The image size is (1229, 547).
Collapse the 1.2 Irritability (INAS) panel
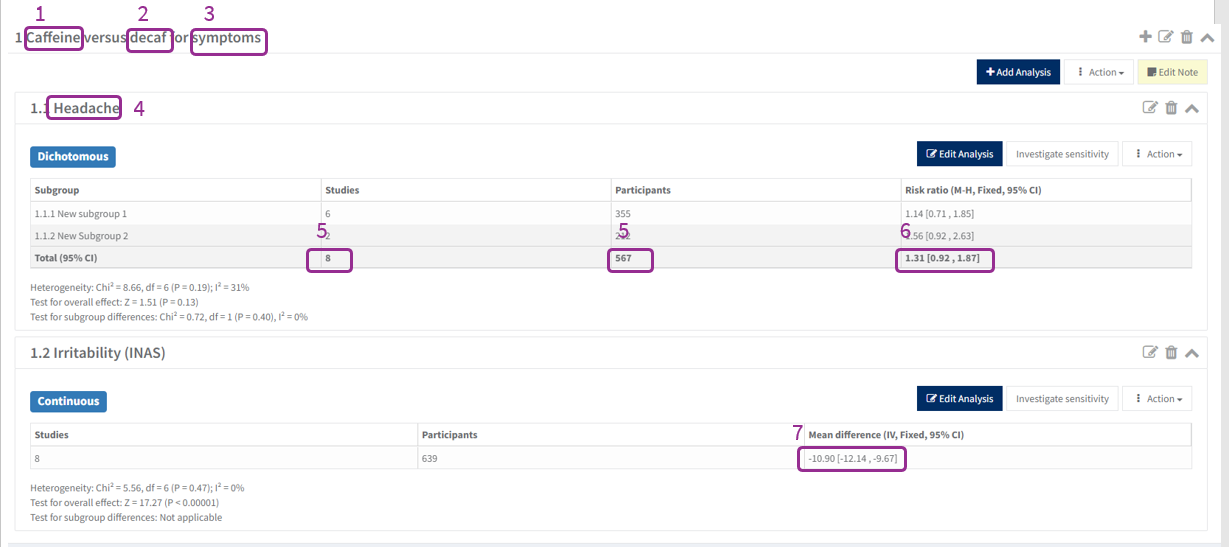click(1191, 352)
